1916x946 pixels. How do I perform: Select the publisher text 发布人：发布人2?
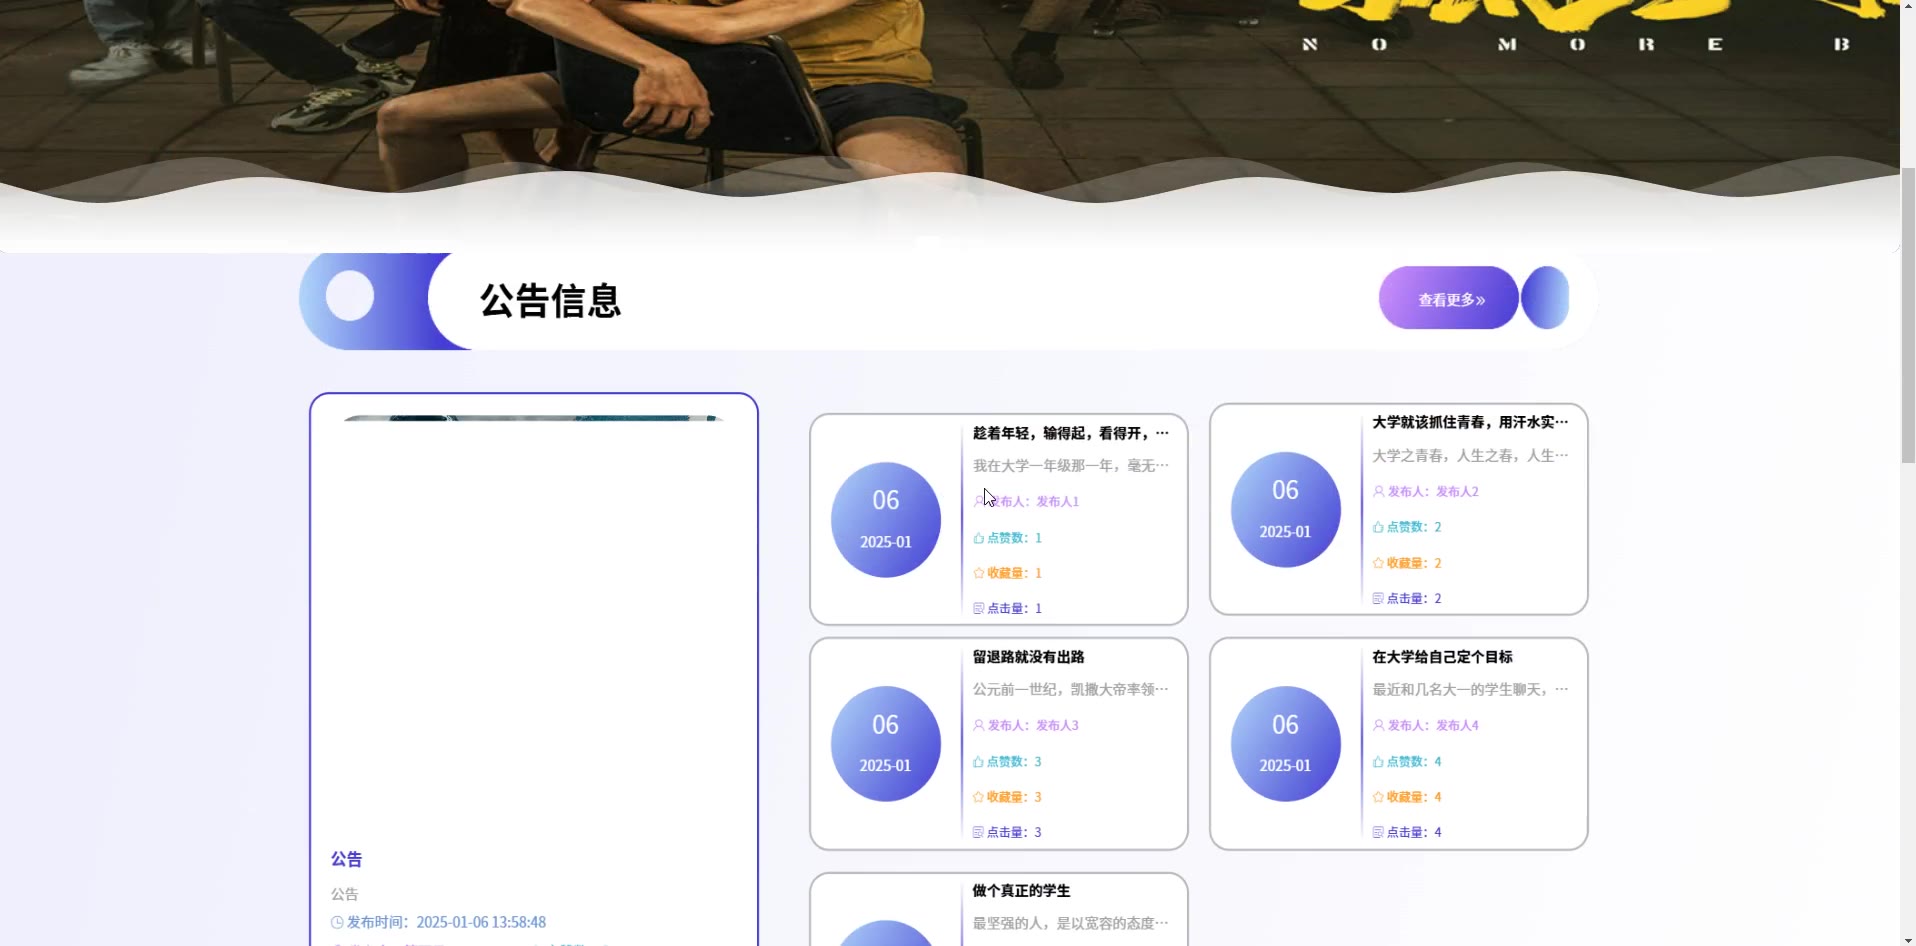[1433, 491]
